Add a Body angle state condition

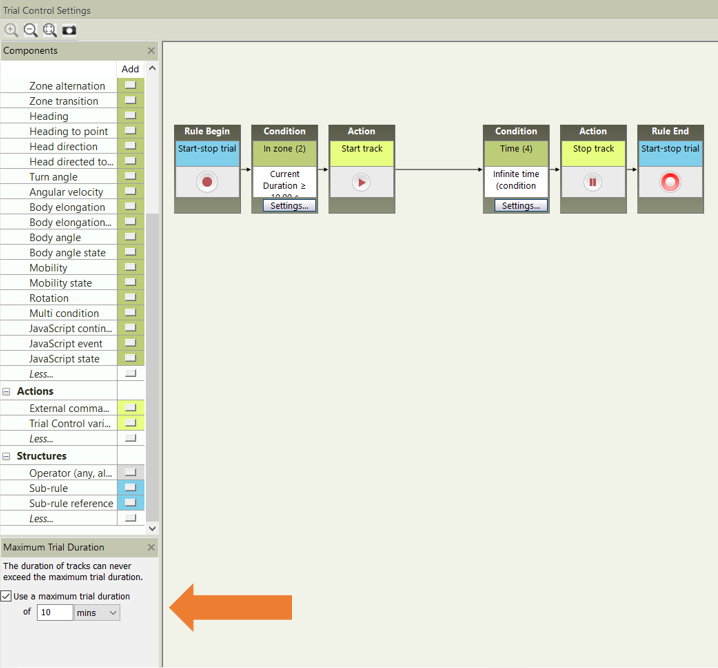pos(131,252)
